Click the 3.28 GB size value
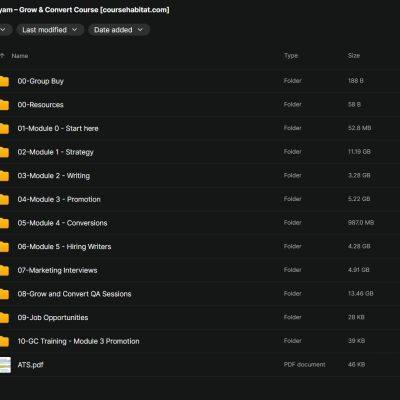The width and height of the screenshot is (400, 400). pyautogui.click(x=359, y=175)
